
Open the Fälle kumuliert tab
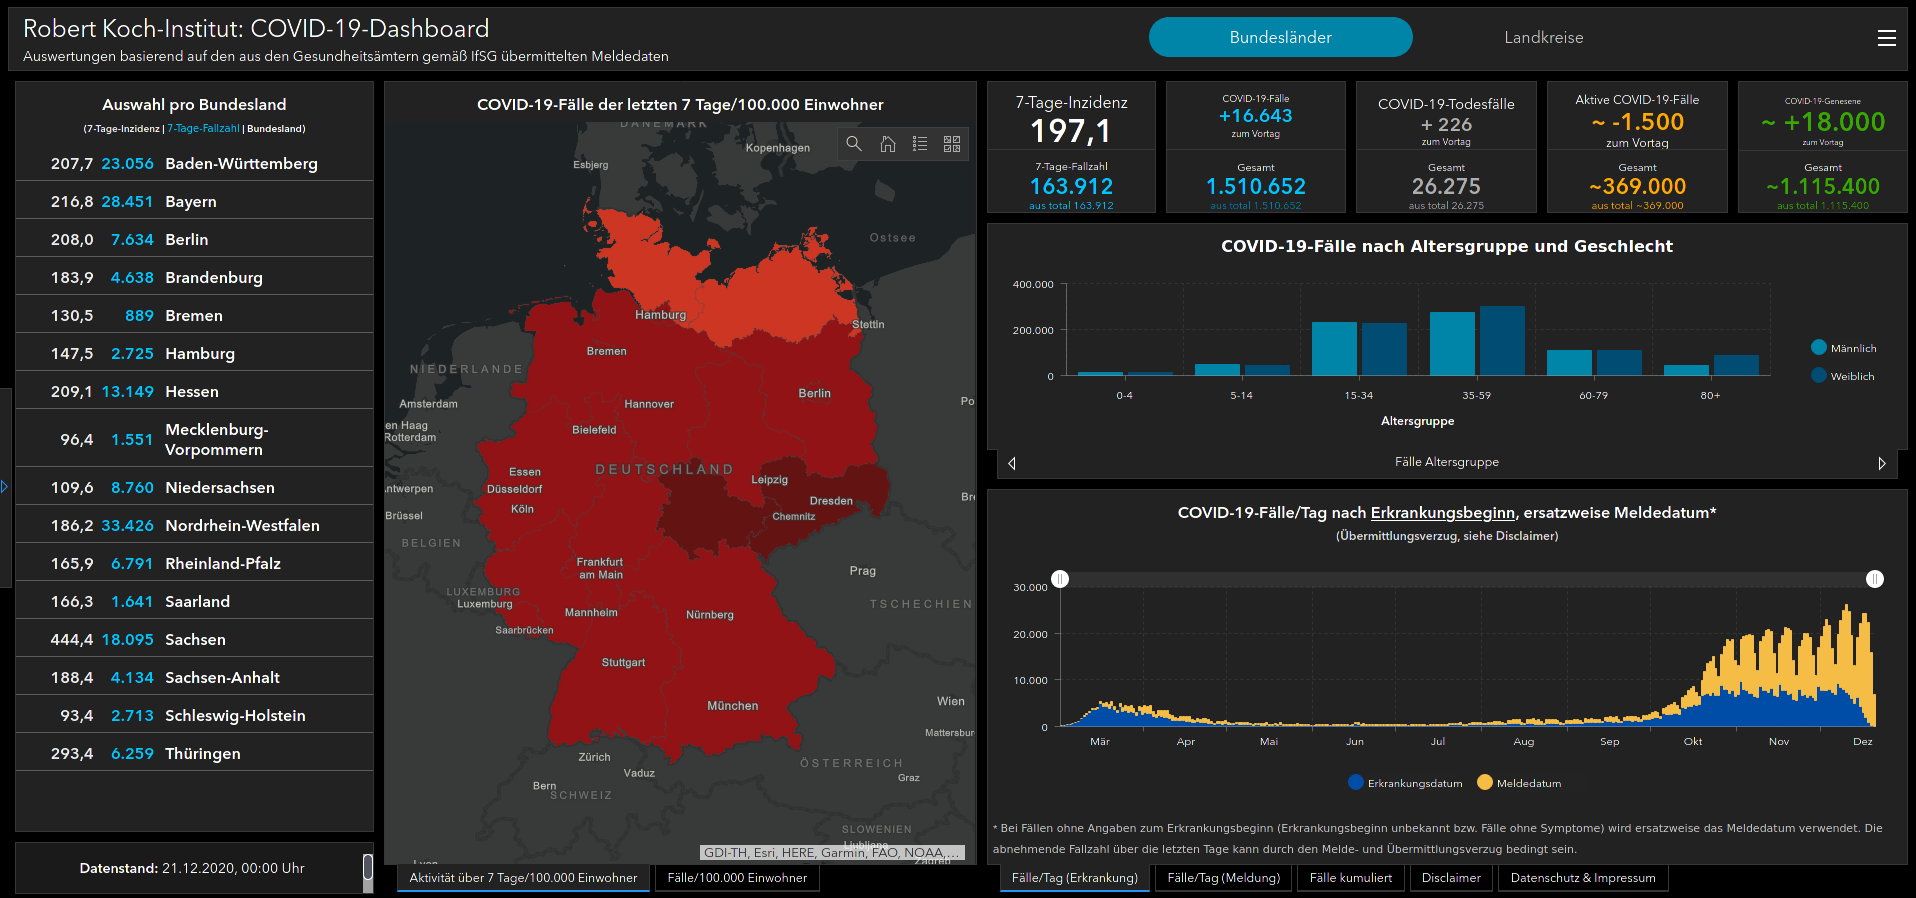point(1350,878)
